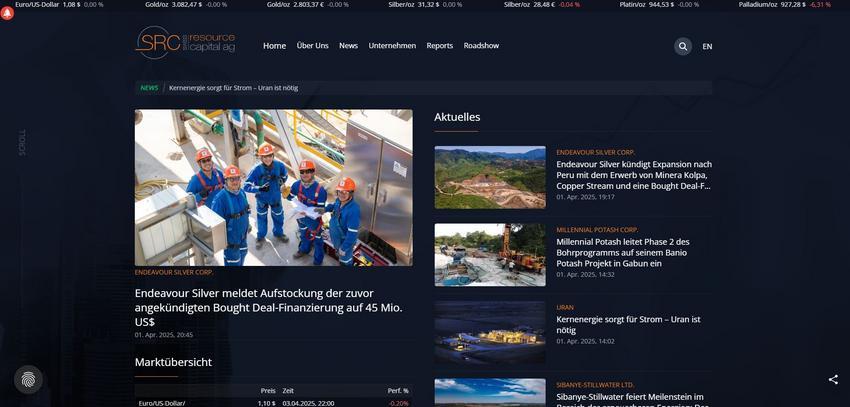The image size is (850, 407).
Task: Click the green NEWS ticker label
Action: (149, 88)
